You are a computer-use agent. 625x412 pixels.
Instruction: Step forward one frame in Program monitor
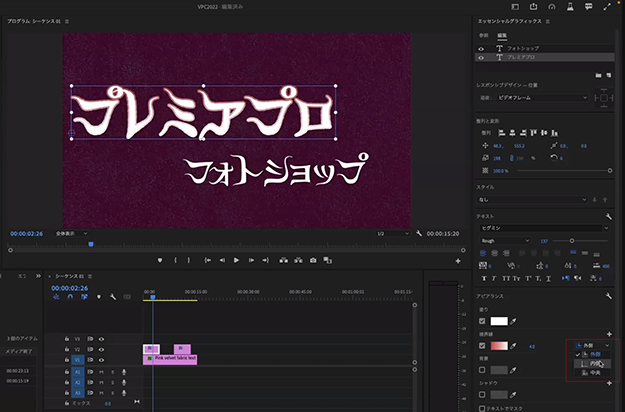[x=251, y=260]
